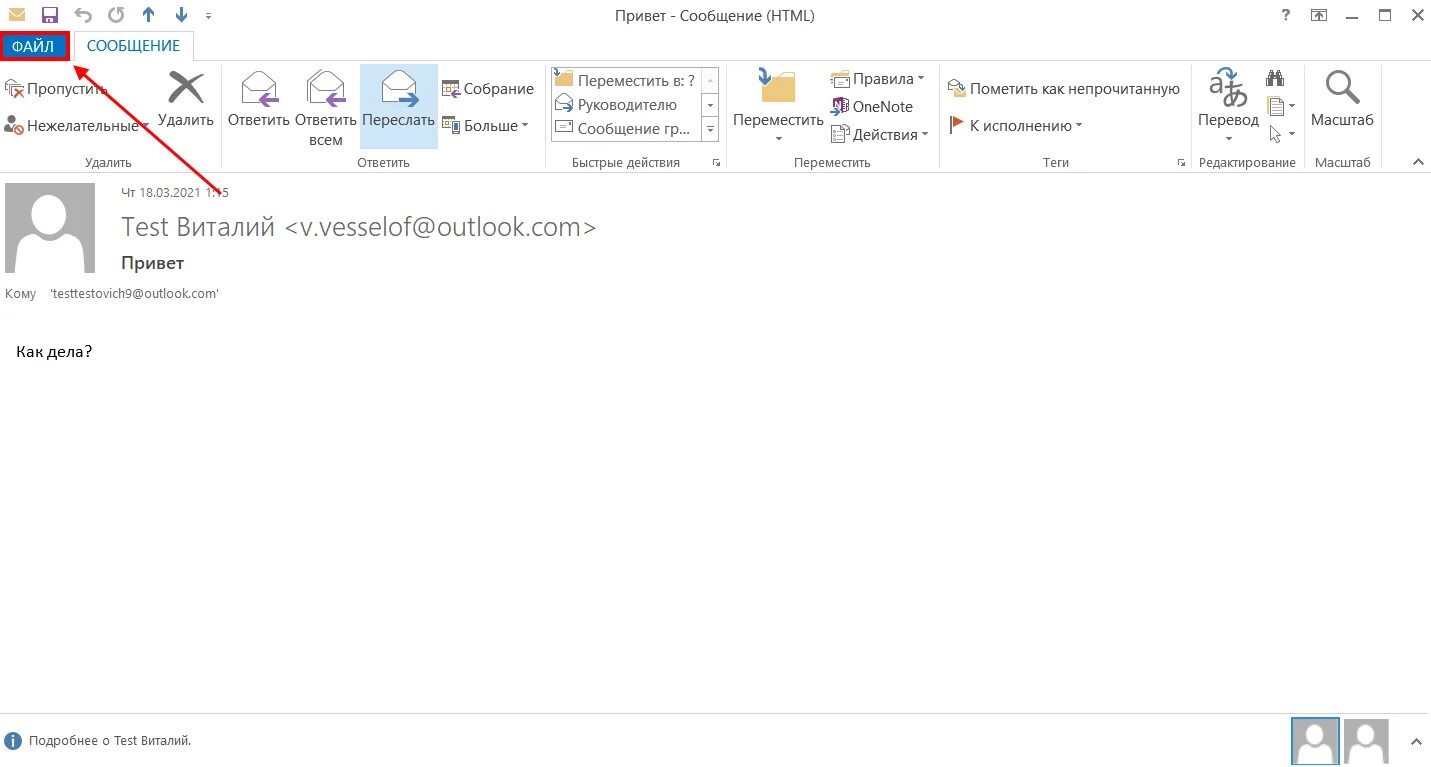Open the Быстрые действия dialog launcher
Viewport: 1431px width, 767px height.
click(715, 162)
